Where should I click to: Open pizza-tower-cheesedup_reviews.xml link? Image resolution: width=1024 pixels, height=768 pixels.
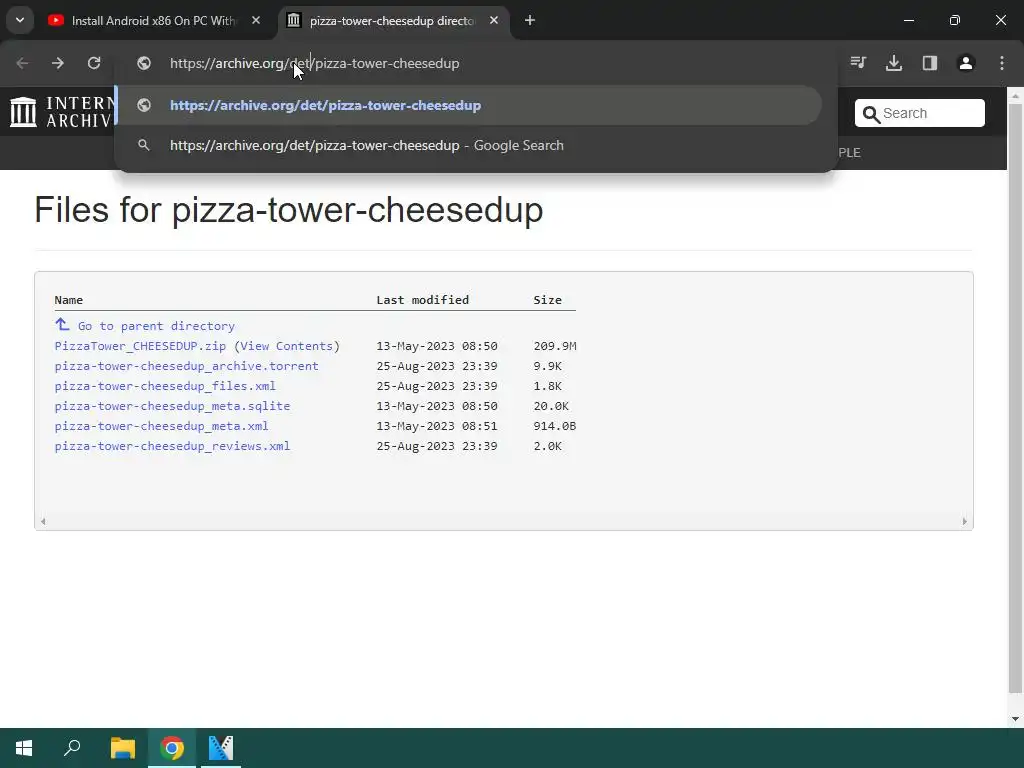coord(172,446)
